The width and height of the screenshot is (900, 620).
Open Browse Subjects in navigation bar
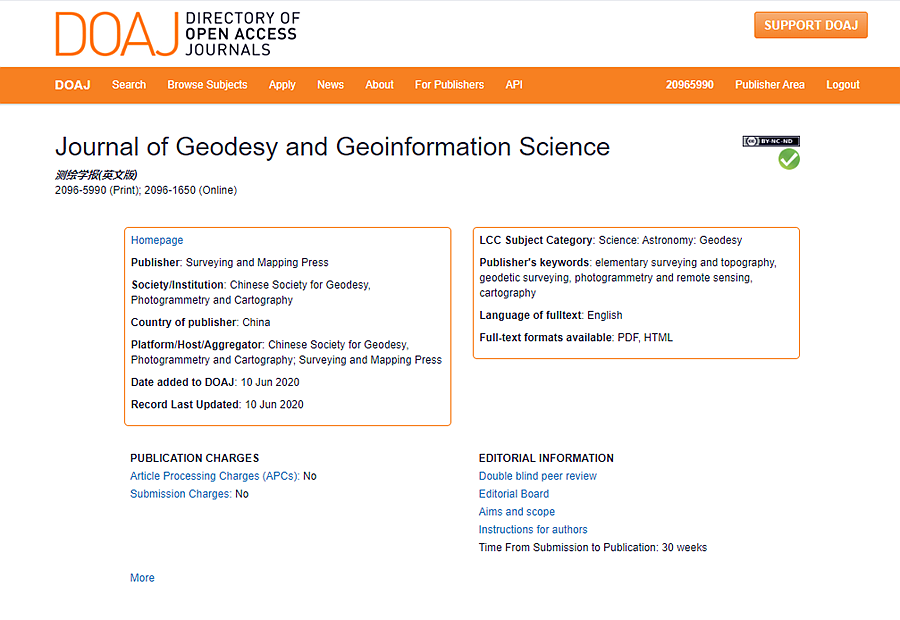click(207, 85)
